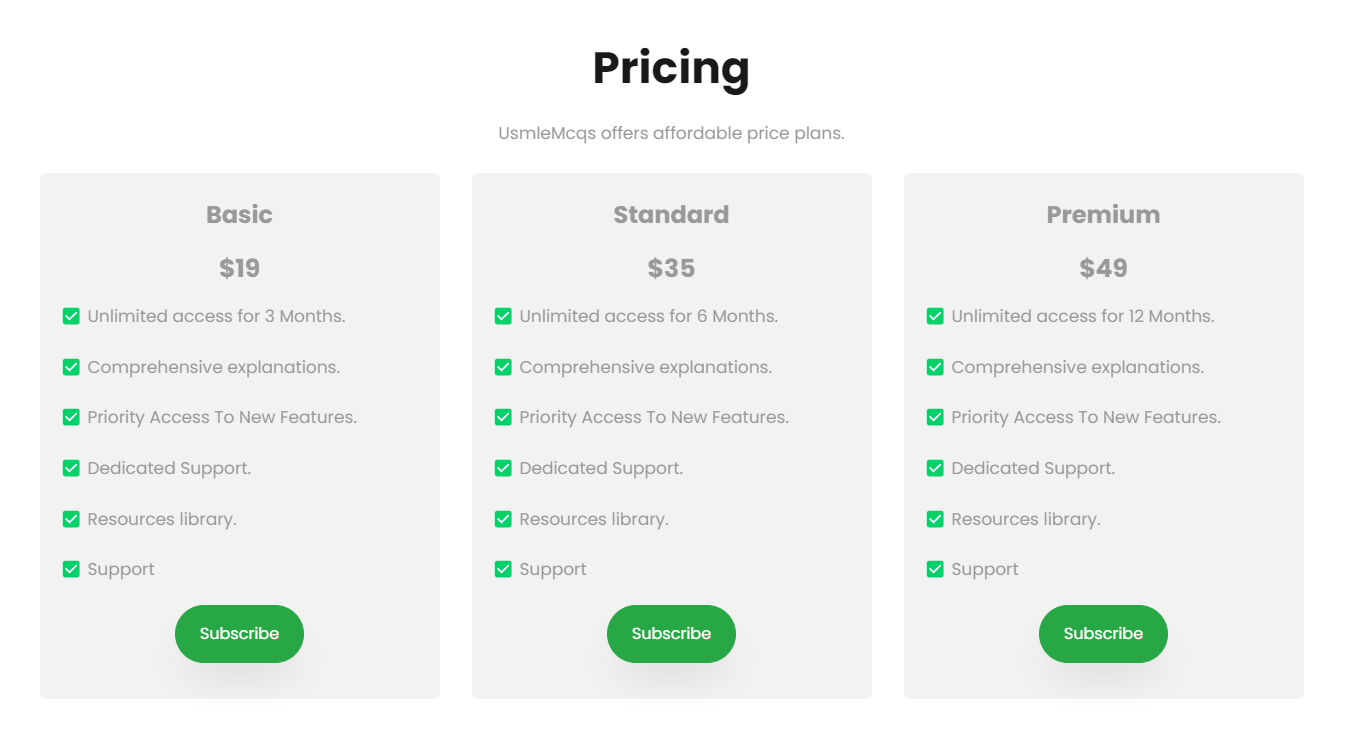1356x730 pixels.
Task: Click checkmark for Standard's 6 months unlimited access
Action: tap(503, 315)
